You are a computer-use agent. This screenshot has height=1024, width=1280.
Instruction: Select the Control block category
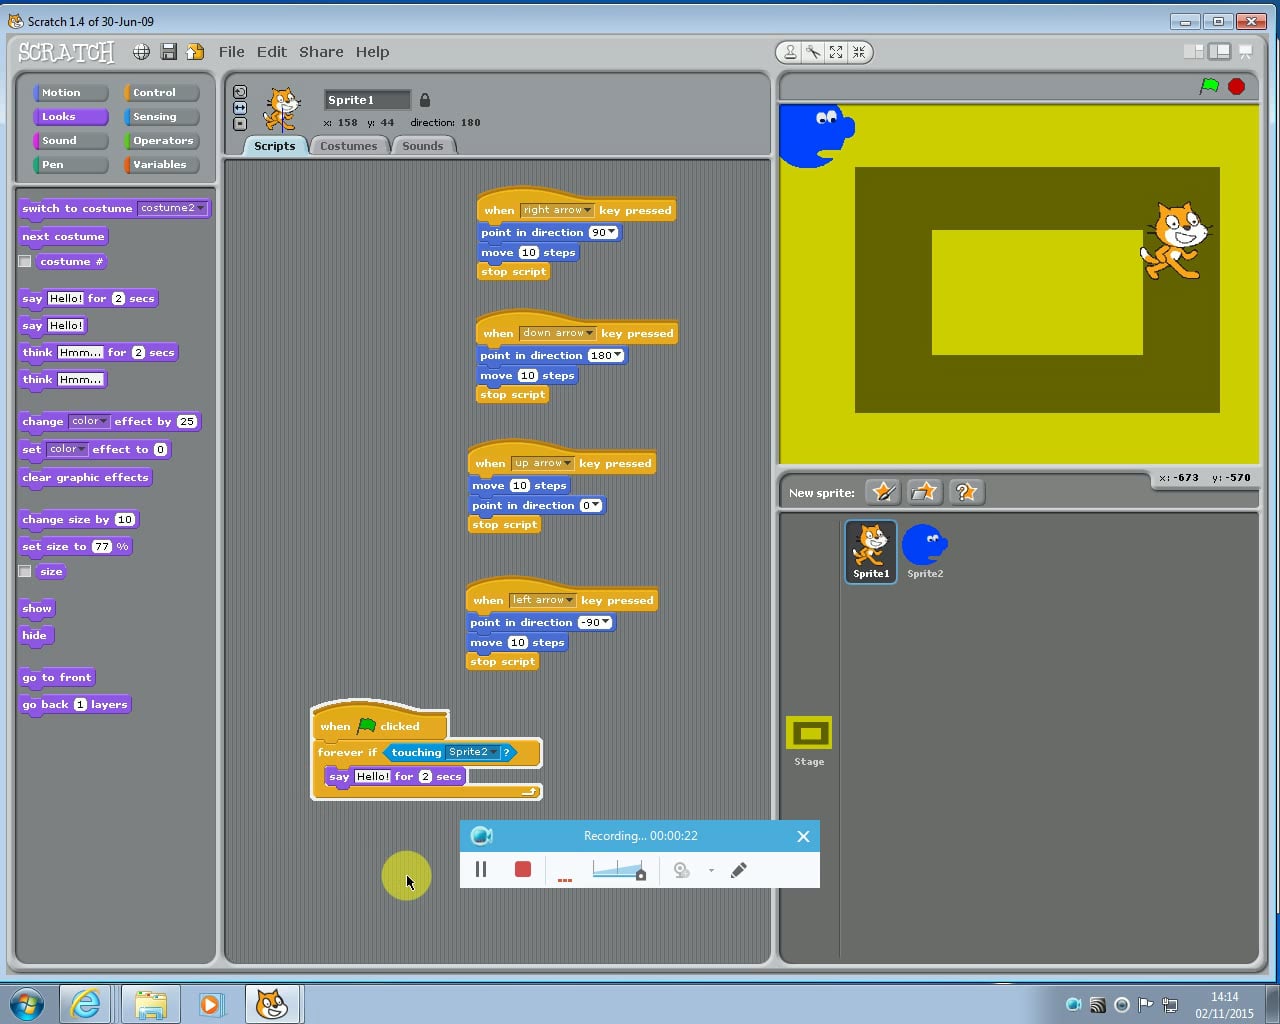(161, 92)
